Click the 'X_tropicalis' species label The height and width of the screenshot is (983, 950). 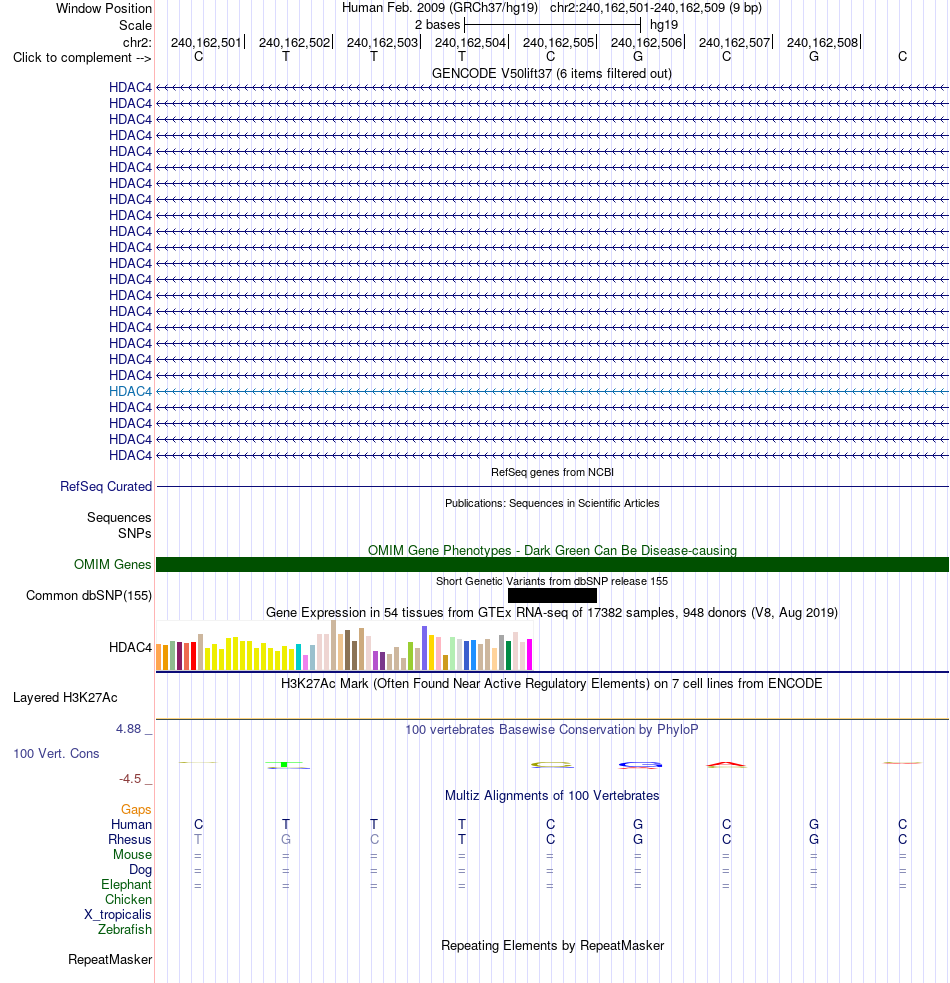pos(118,915)
